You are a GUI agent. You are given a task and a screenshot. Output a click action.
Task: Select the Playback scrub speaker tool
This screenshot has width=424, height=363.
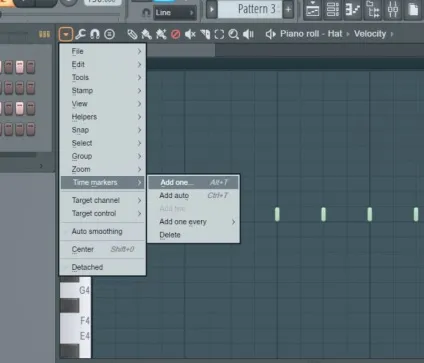pos(248,34)
